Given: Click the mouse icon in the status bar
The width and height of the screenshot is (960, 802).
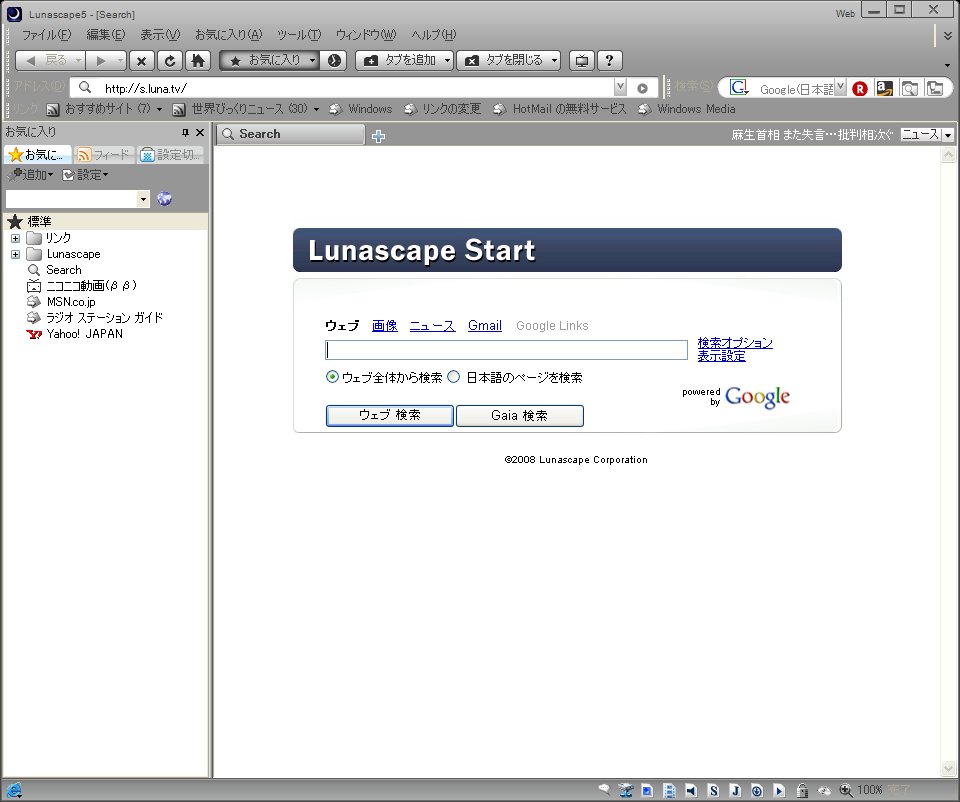Looking at the screenshot, I should pos(824,790).
